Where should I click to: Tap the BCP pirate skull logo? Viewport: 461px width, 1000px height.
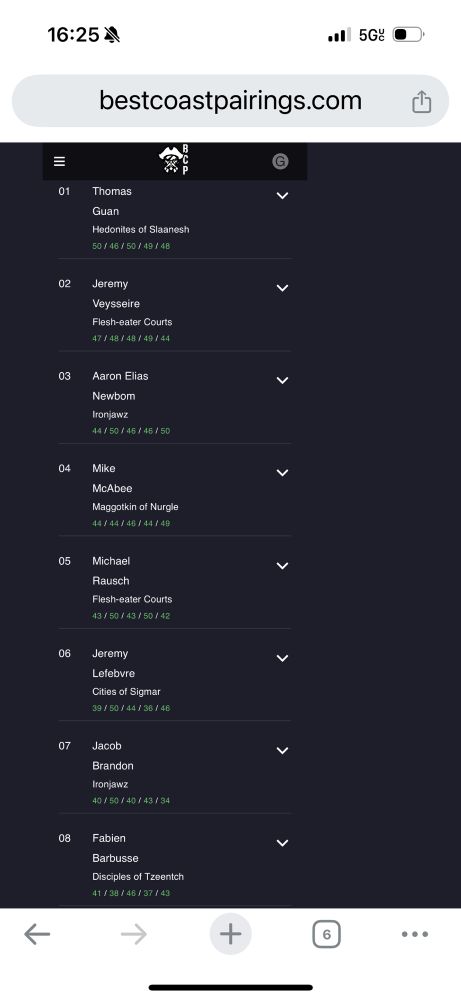coord(173,160)
